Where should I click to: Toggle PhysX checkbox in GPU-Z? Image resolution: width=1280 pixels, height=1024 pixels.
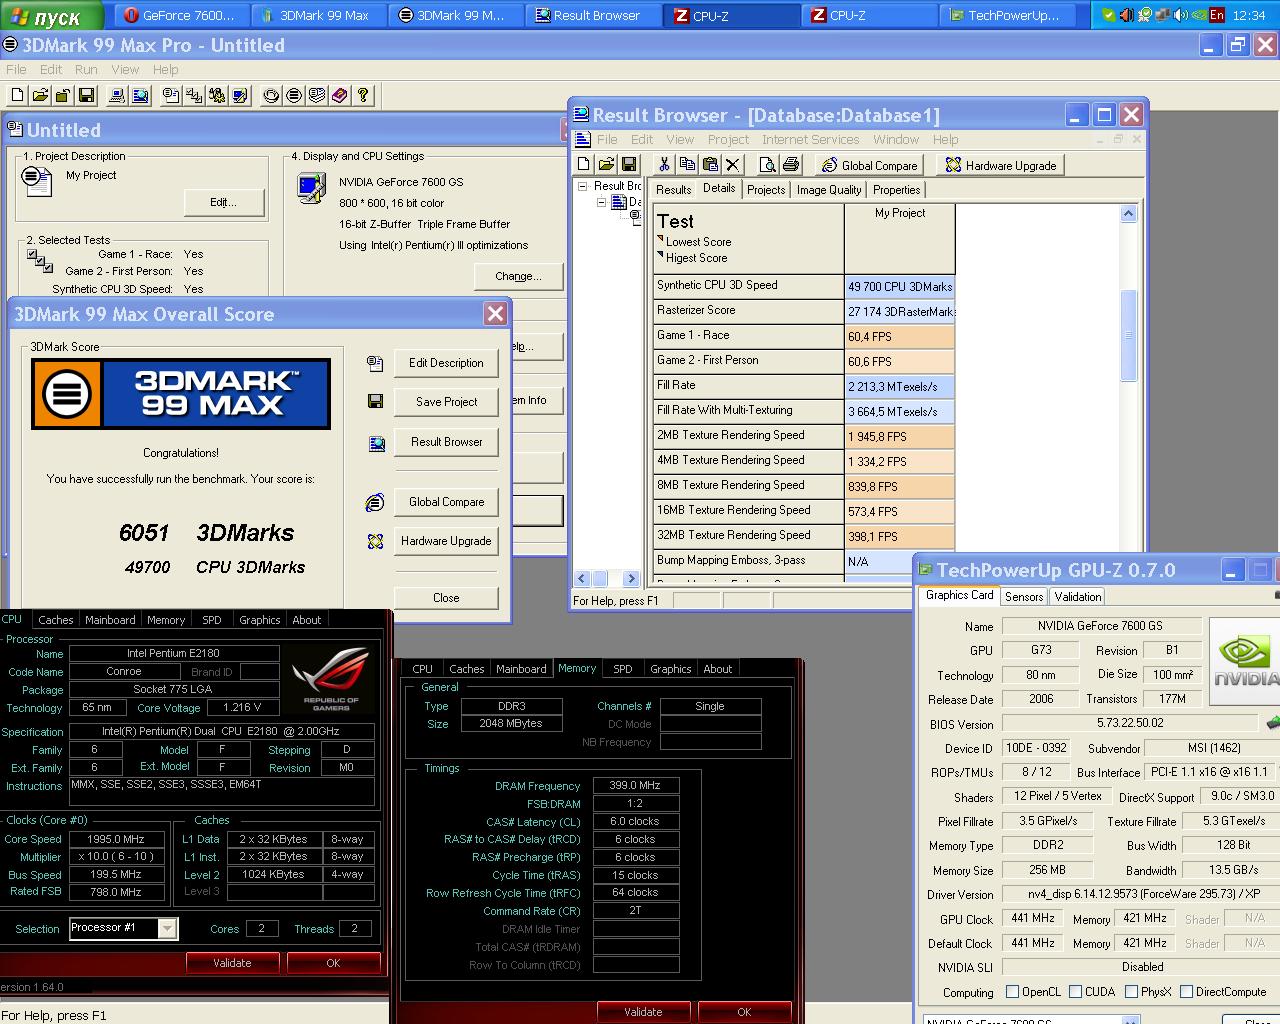point(1131,992)
